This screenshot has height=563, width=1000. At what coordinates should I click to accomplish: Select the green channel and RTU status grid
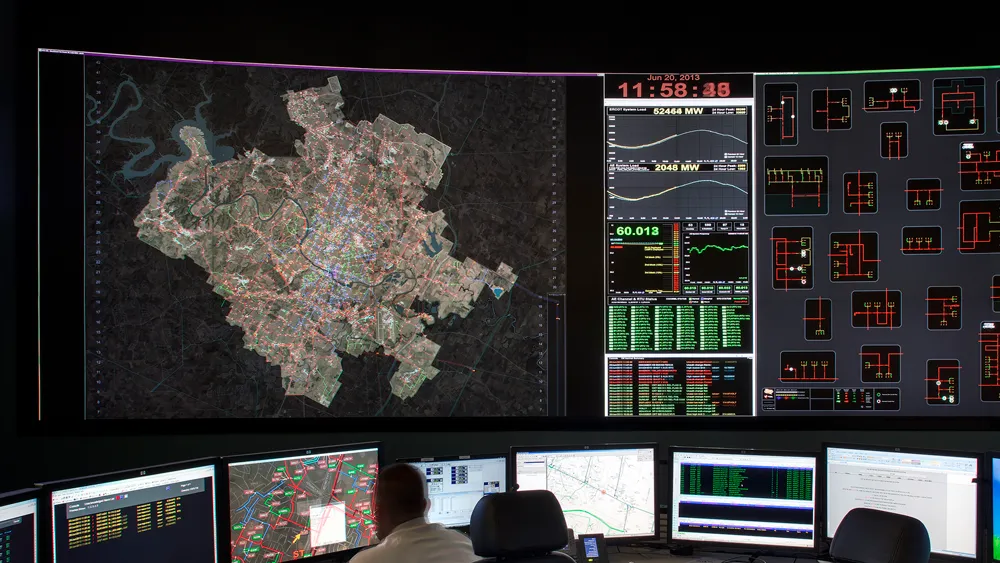tap(678, 328)
